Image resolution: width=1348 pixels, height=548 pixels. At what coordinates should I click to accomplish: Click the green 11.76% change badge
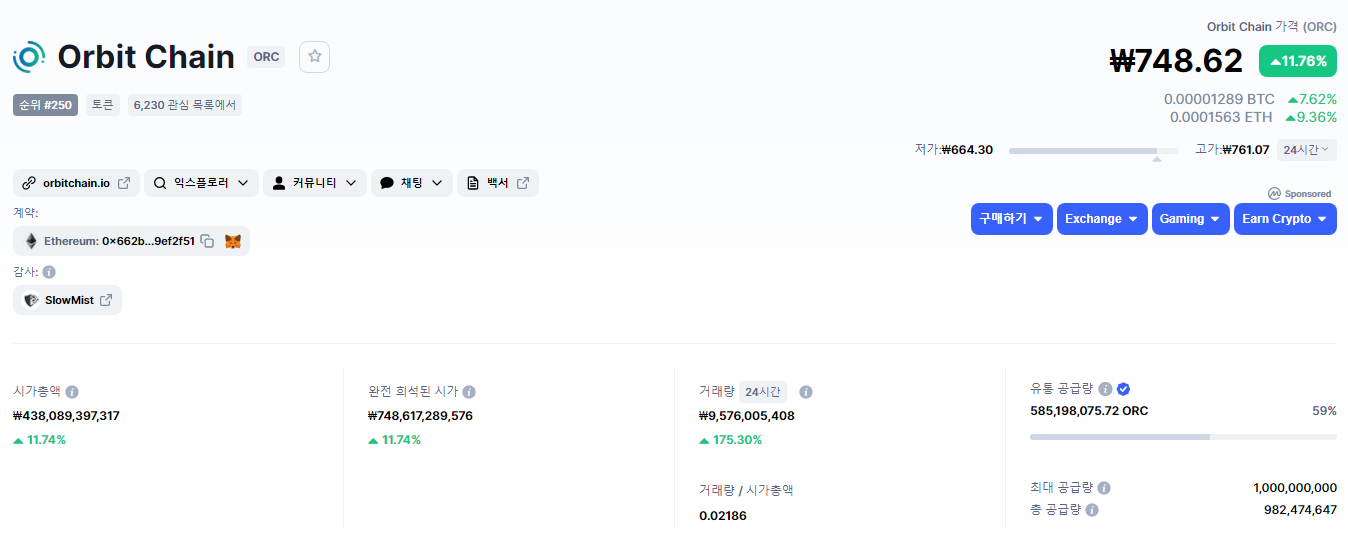point(1298,61)
